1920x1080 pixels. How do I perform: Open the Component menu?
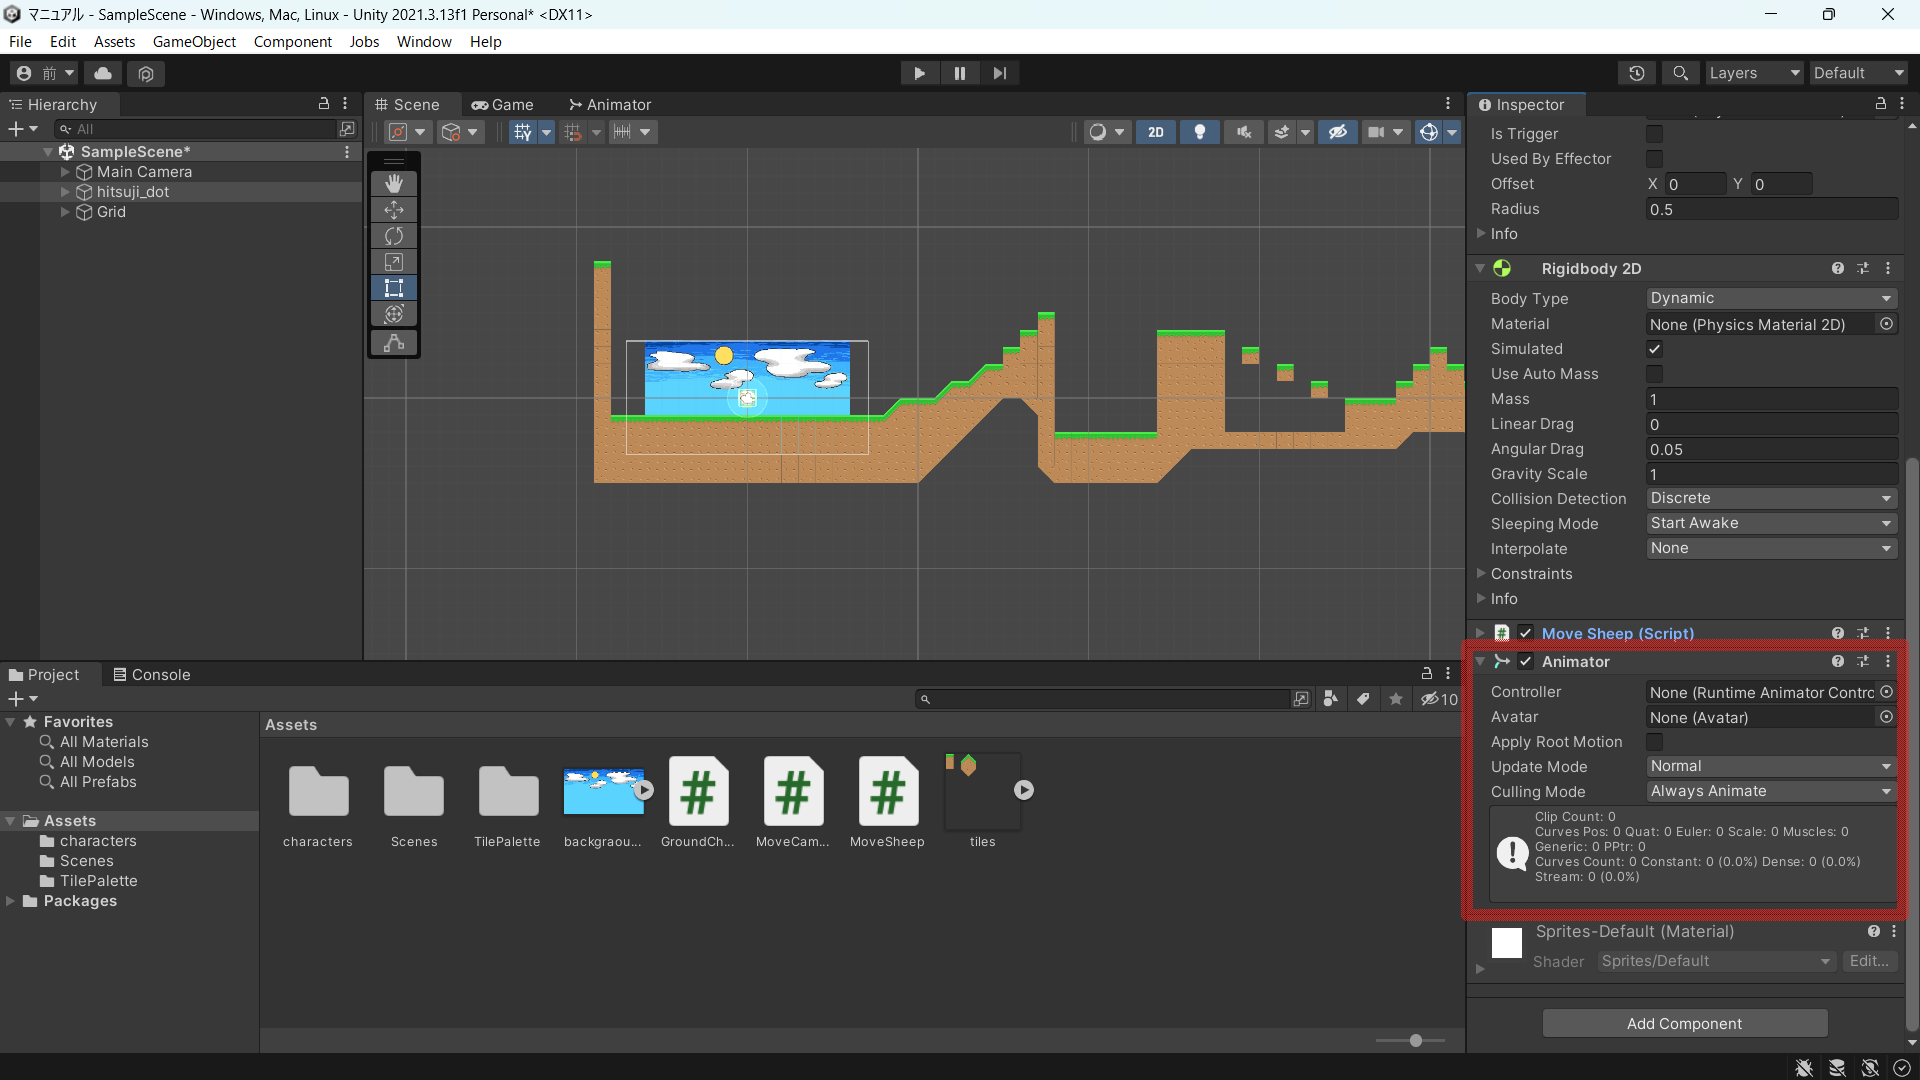pyautogui.click(x=293, y=41)
